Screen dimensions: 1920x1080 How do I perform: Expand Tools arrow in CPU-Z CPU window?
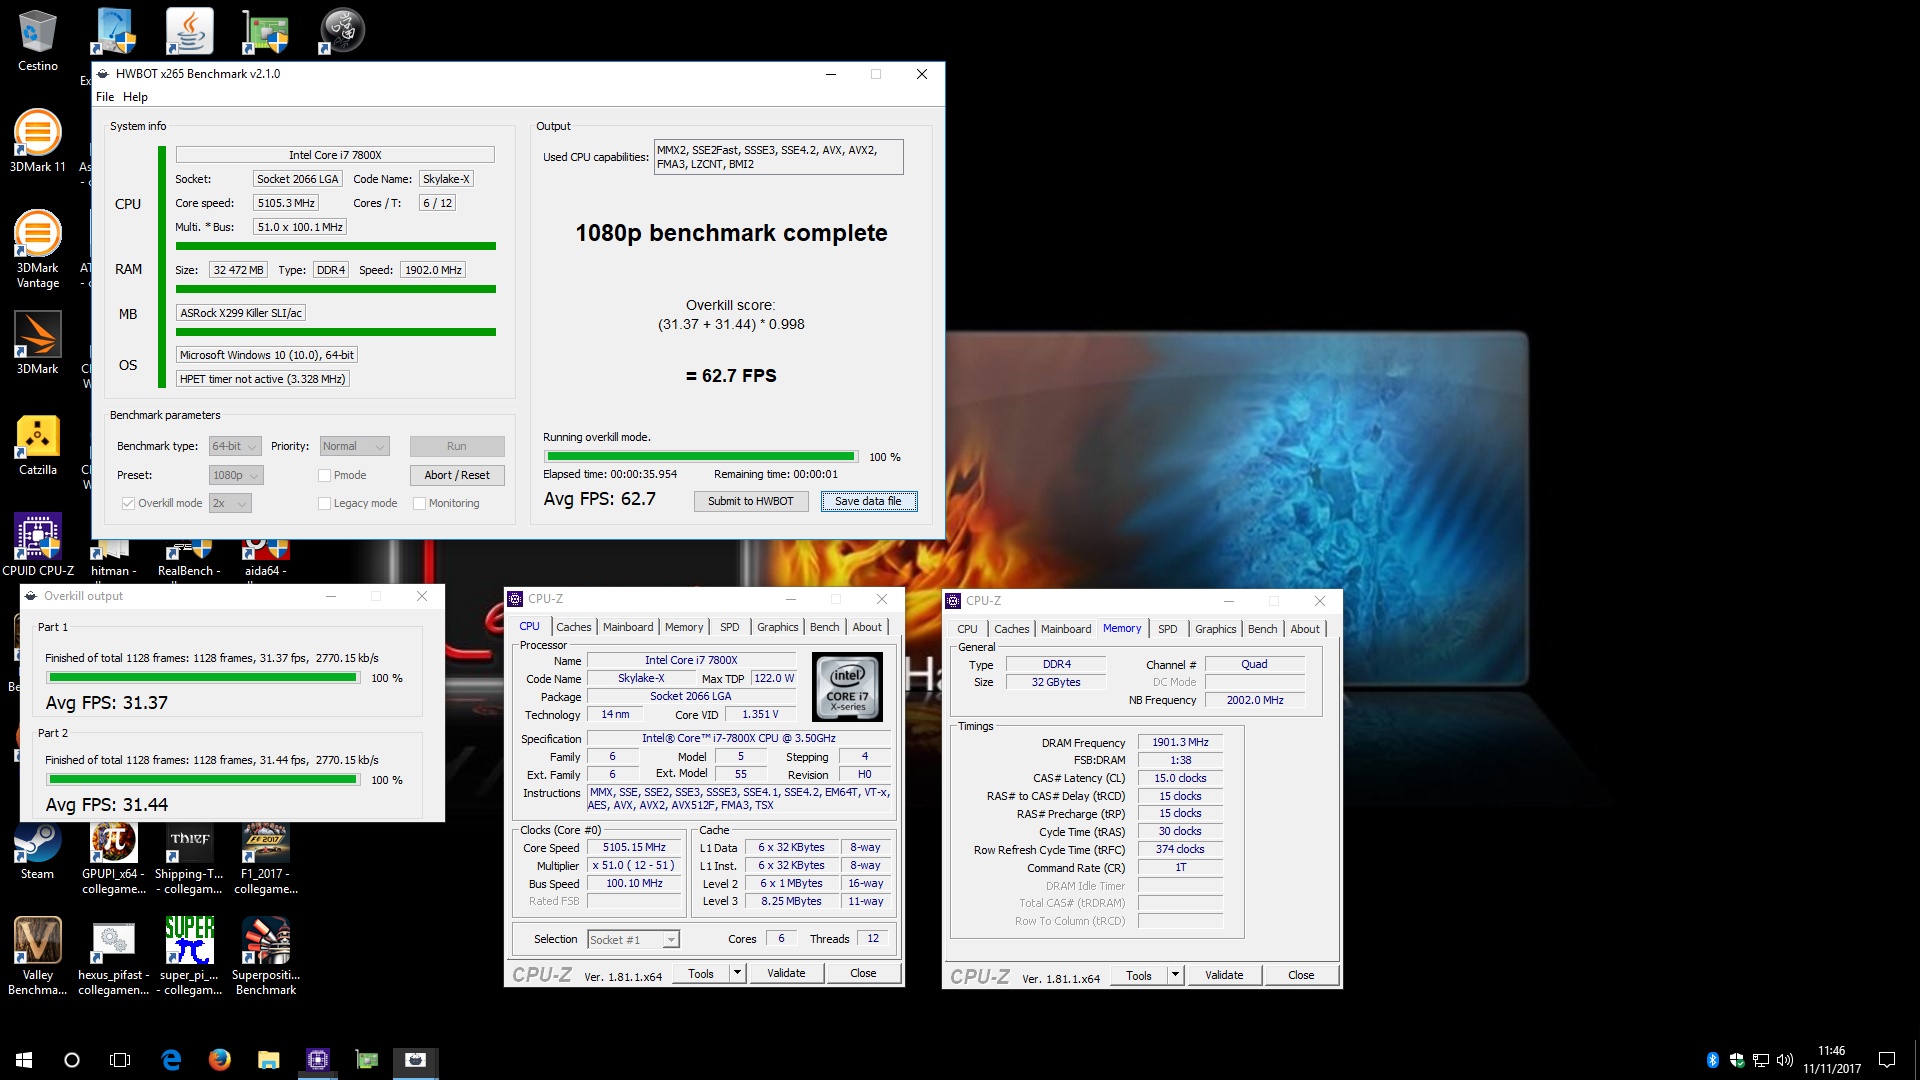[737, 973]
